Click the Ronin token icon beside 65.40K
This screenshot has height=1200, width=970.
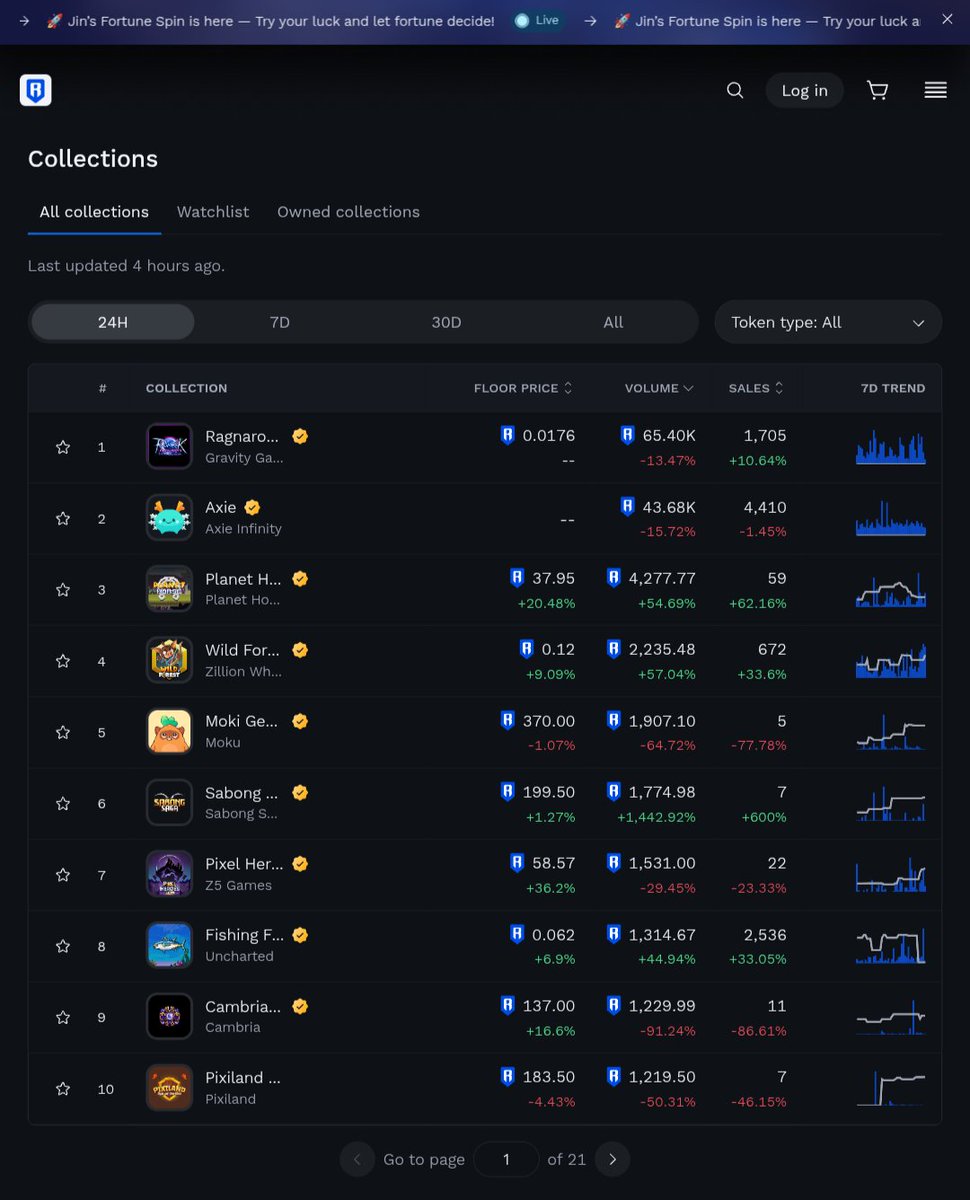click(627, 435)
